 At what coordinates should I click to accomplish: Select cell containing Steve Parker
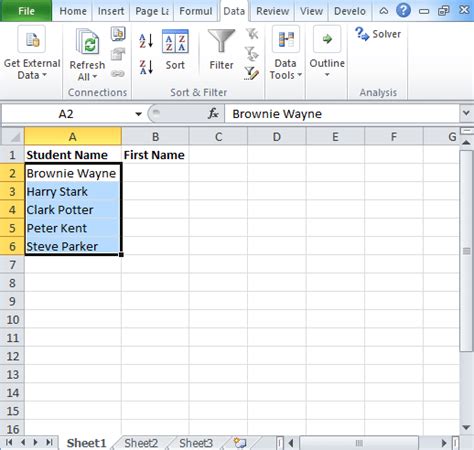(73, 246)
